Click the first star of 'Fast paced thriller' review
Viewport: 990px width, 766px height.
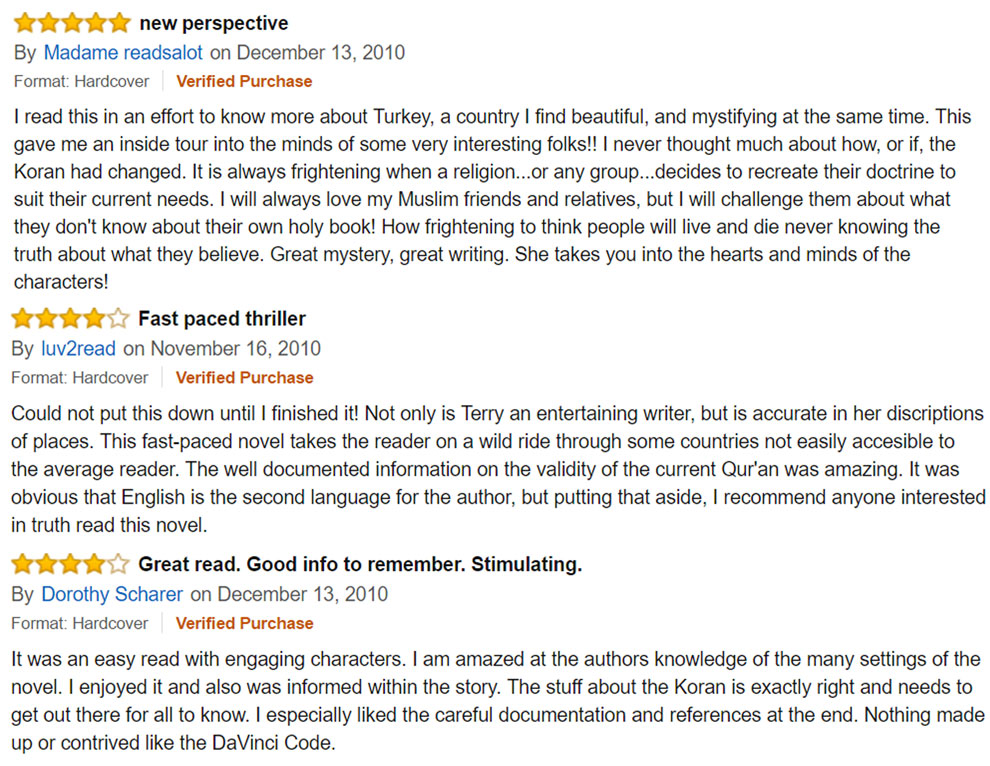[23, 318]
